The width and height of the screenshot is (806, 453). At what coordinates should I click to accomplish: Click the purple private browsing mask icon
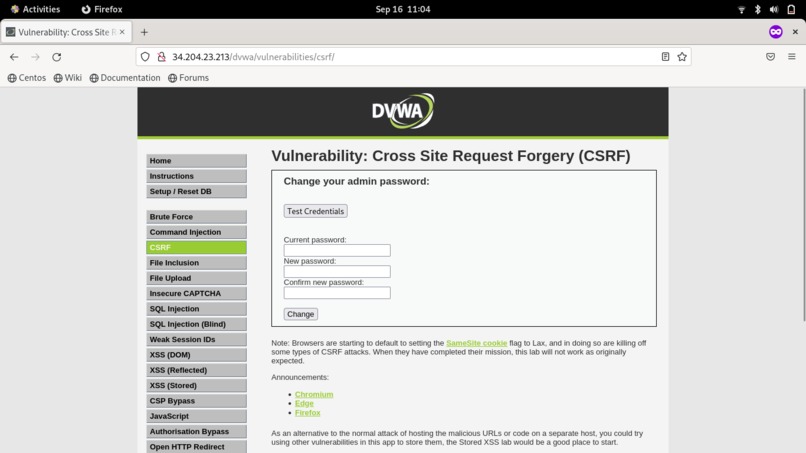point(776,32)
